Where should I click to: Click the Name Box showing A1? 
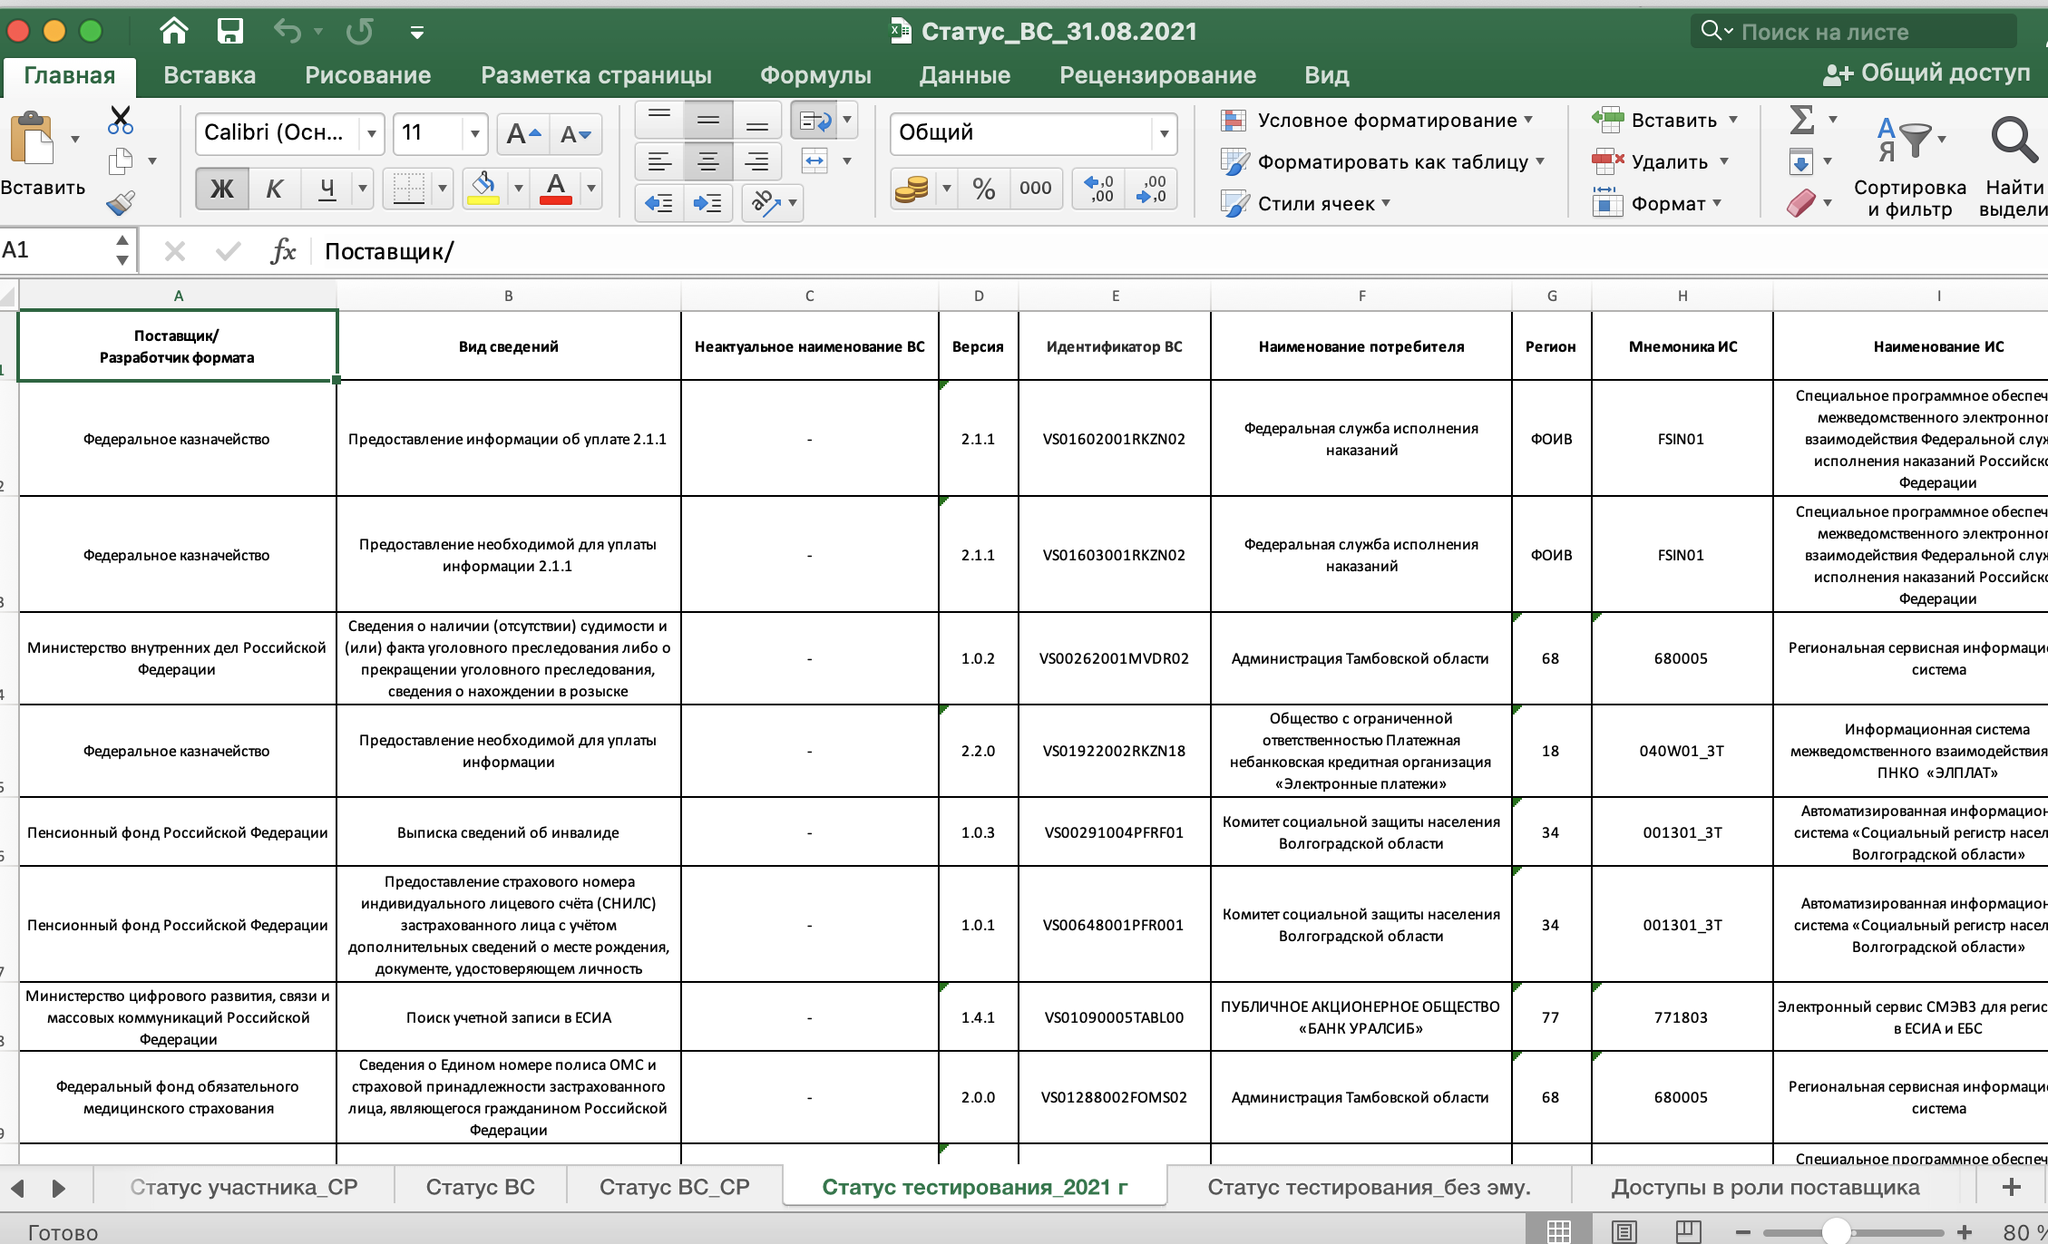tap(57, 250)
